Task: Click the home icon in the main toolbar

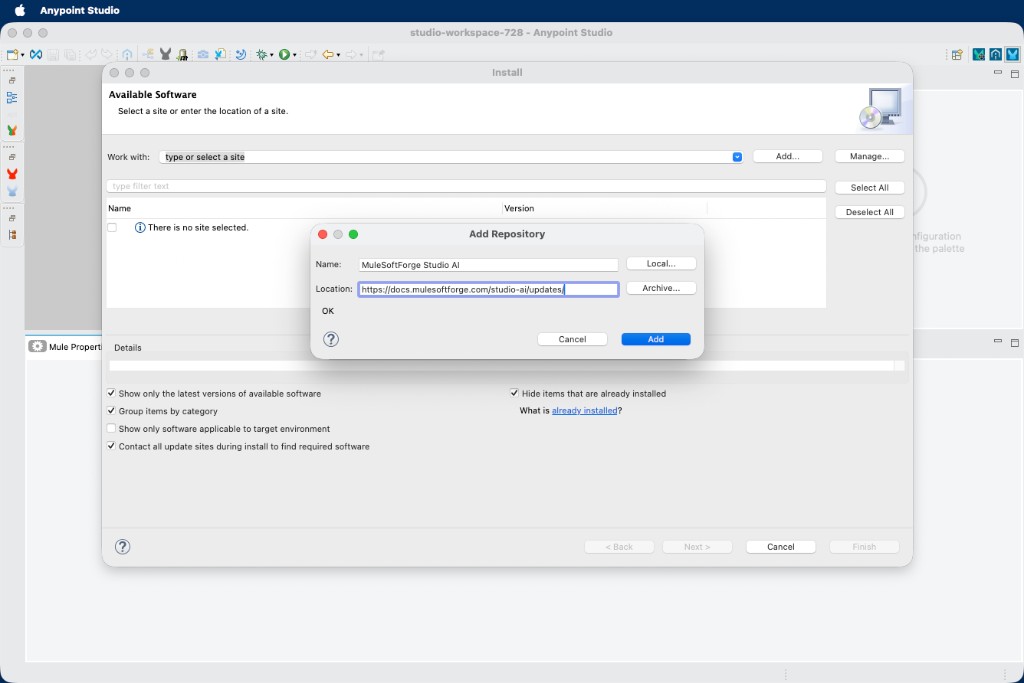Action: [x=127, y=55]
